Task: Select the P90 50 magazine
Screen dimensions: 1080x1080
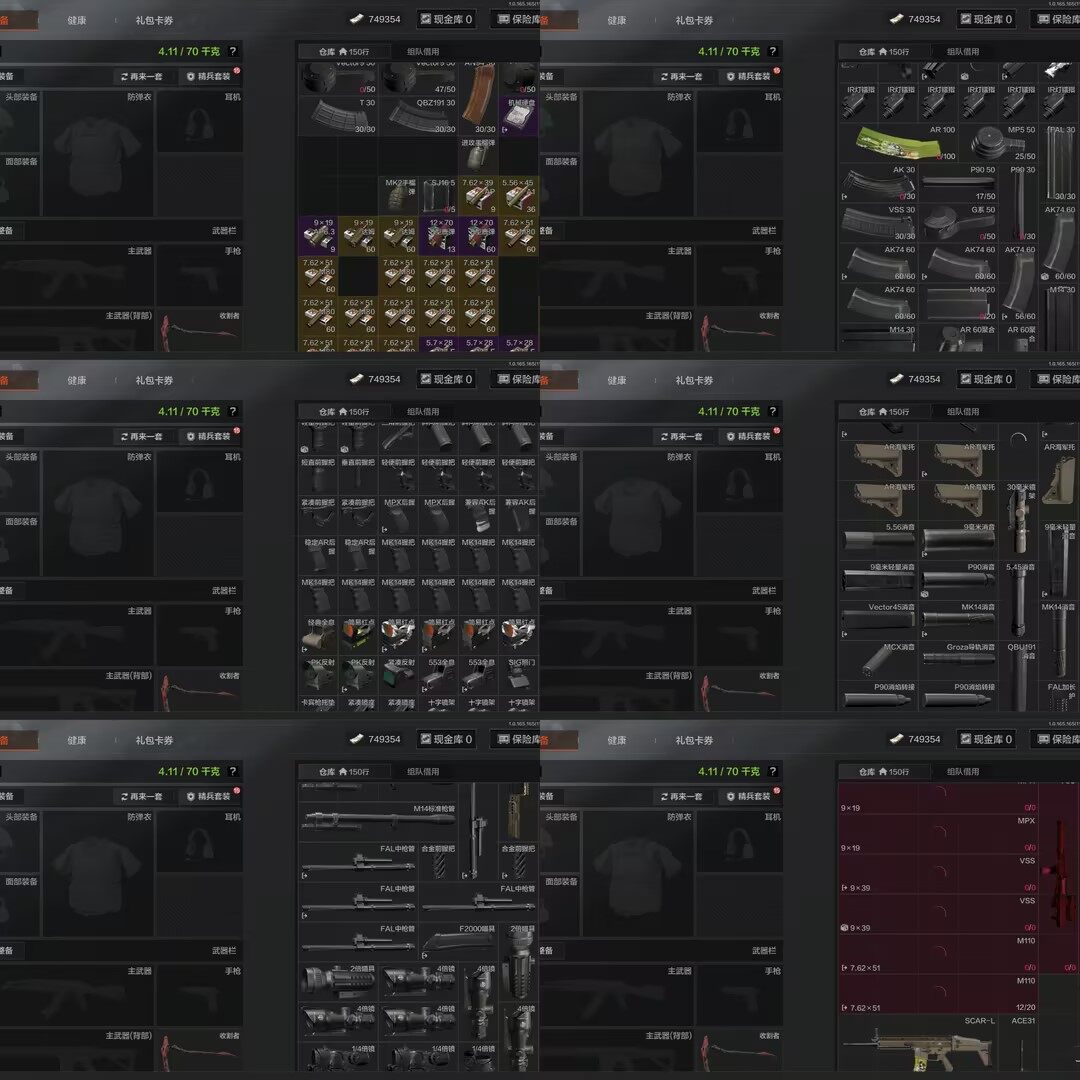Action: (958, 183)
